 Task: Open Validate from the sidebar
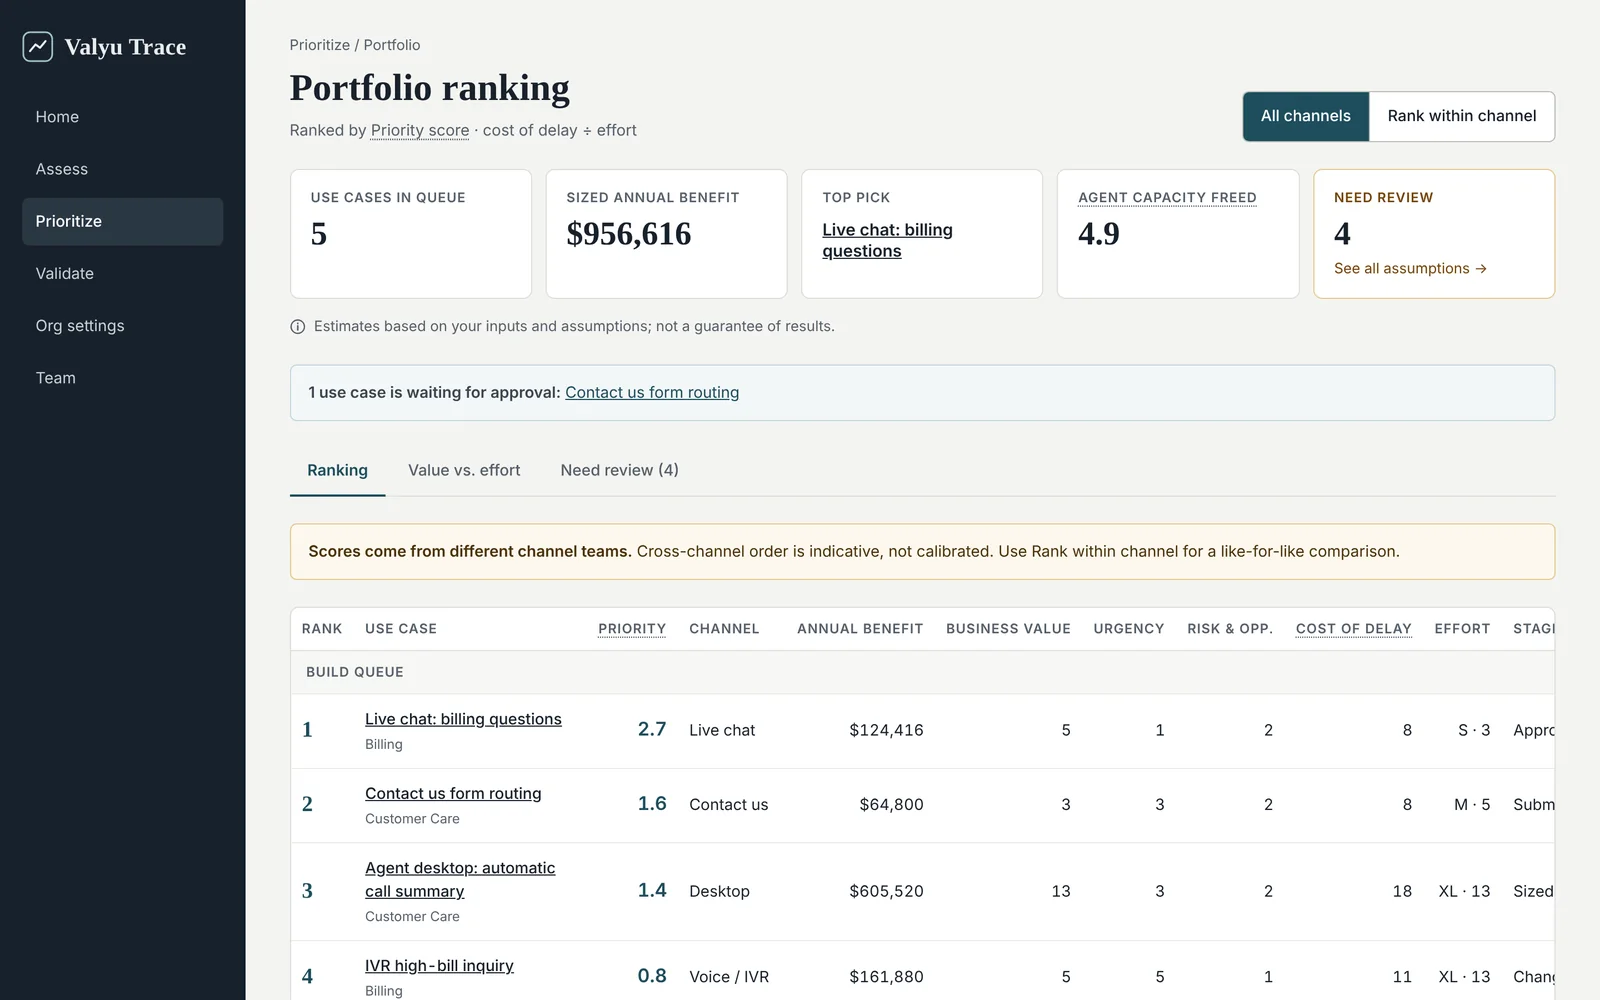122,273
